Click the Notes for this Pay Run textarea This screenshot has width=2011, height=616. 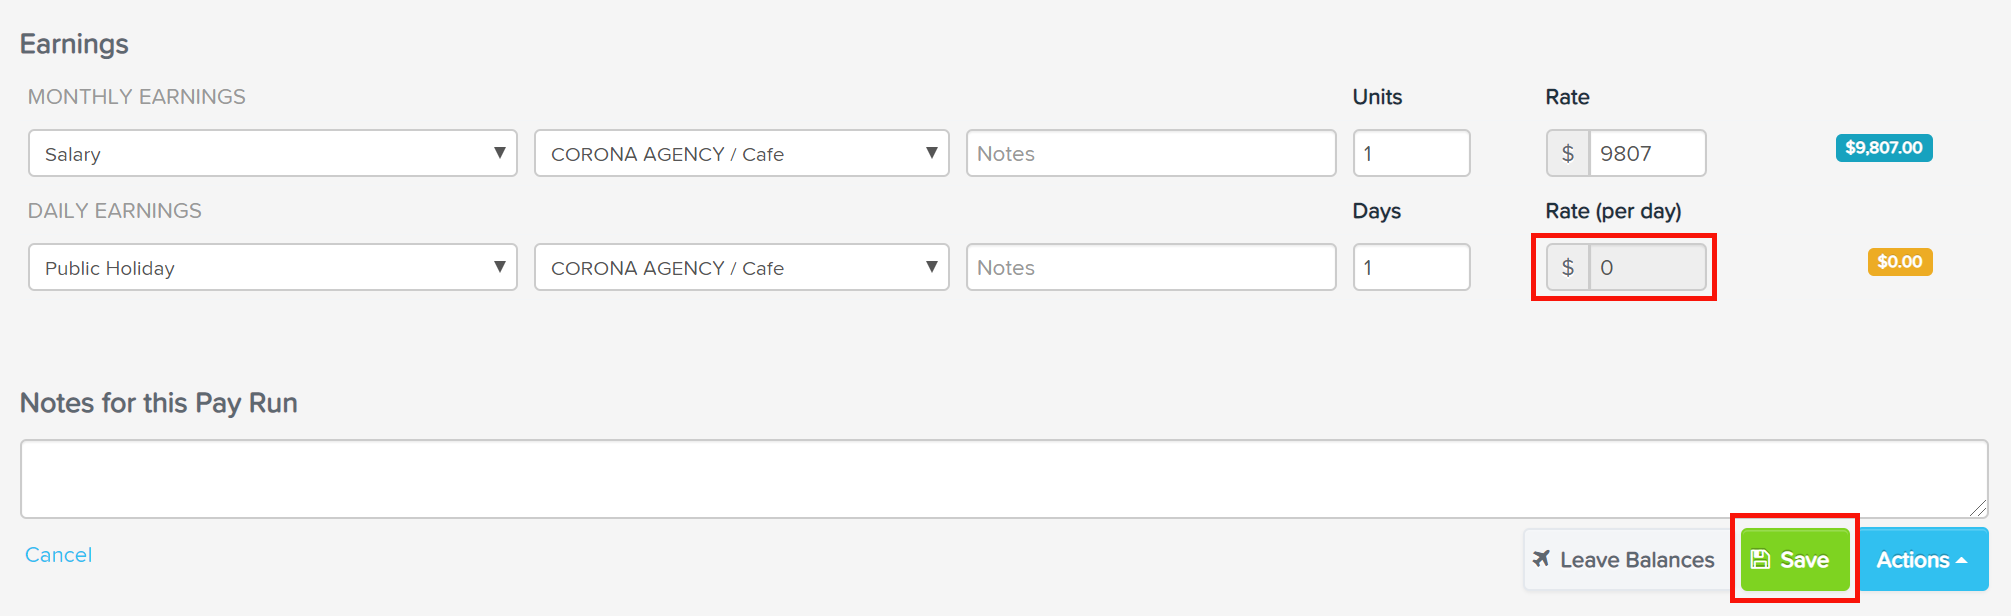tap(1004, 479)
